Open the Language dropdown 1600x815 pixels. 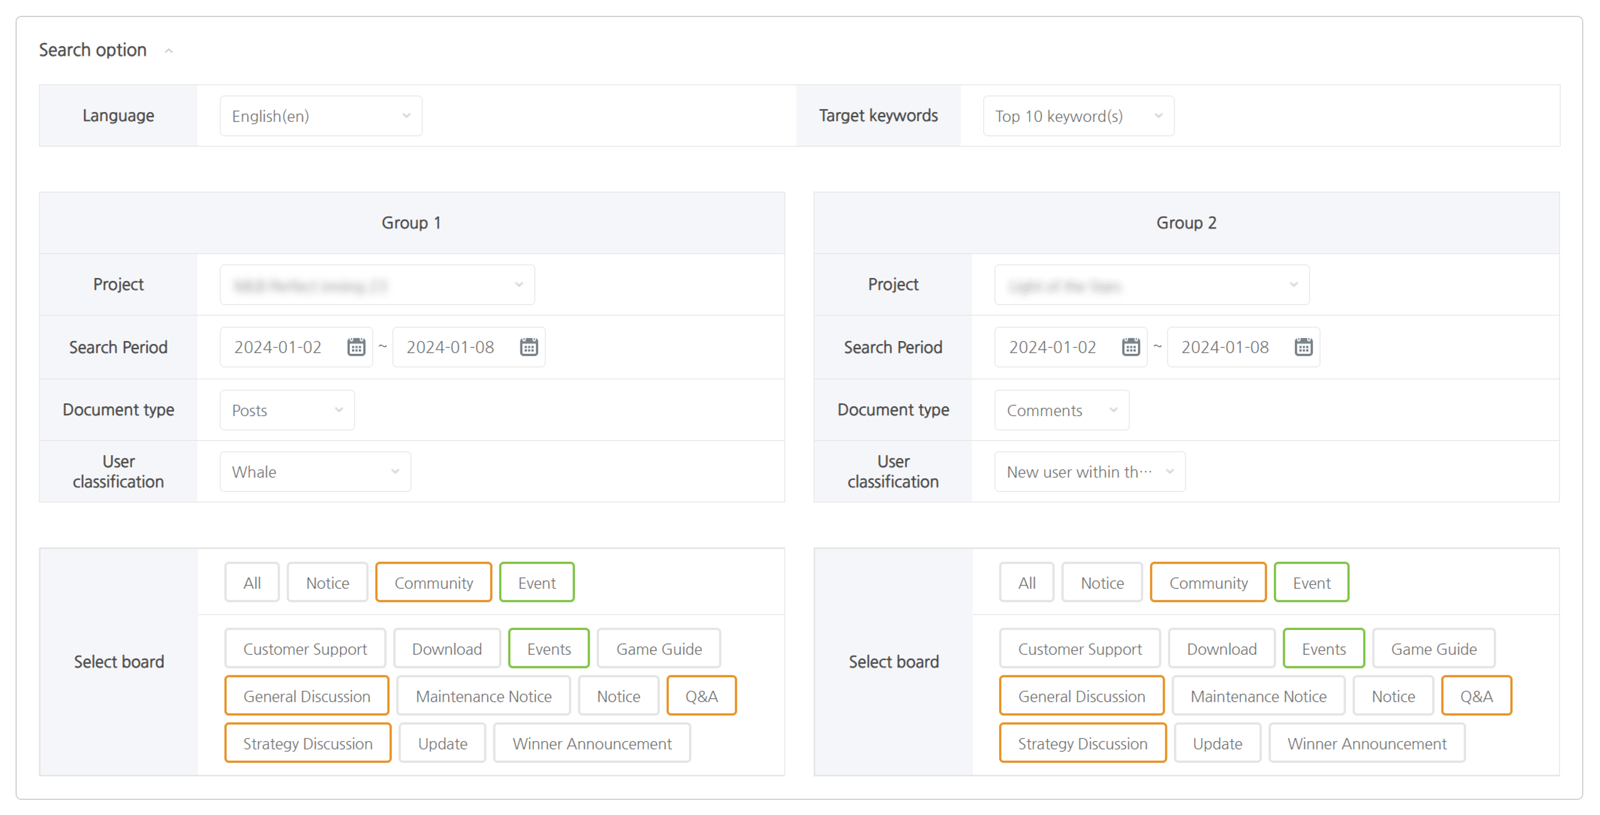(320, 116)
